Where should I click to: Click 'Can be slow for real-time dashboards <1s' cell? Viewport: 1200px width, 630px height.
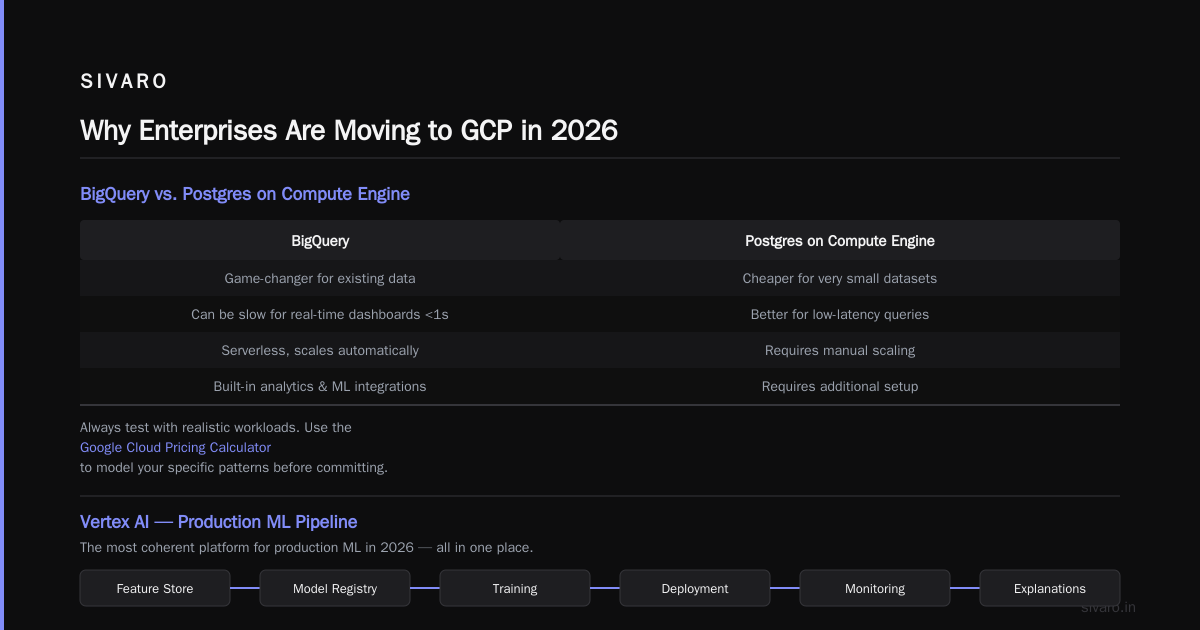320,314
